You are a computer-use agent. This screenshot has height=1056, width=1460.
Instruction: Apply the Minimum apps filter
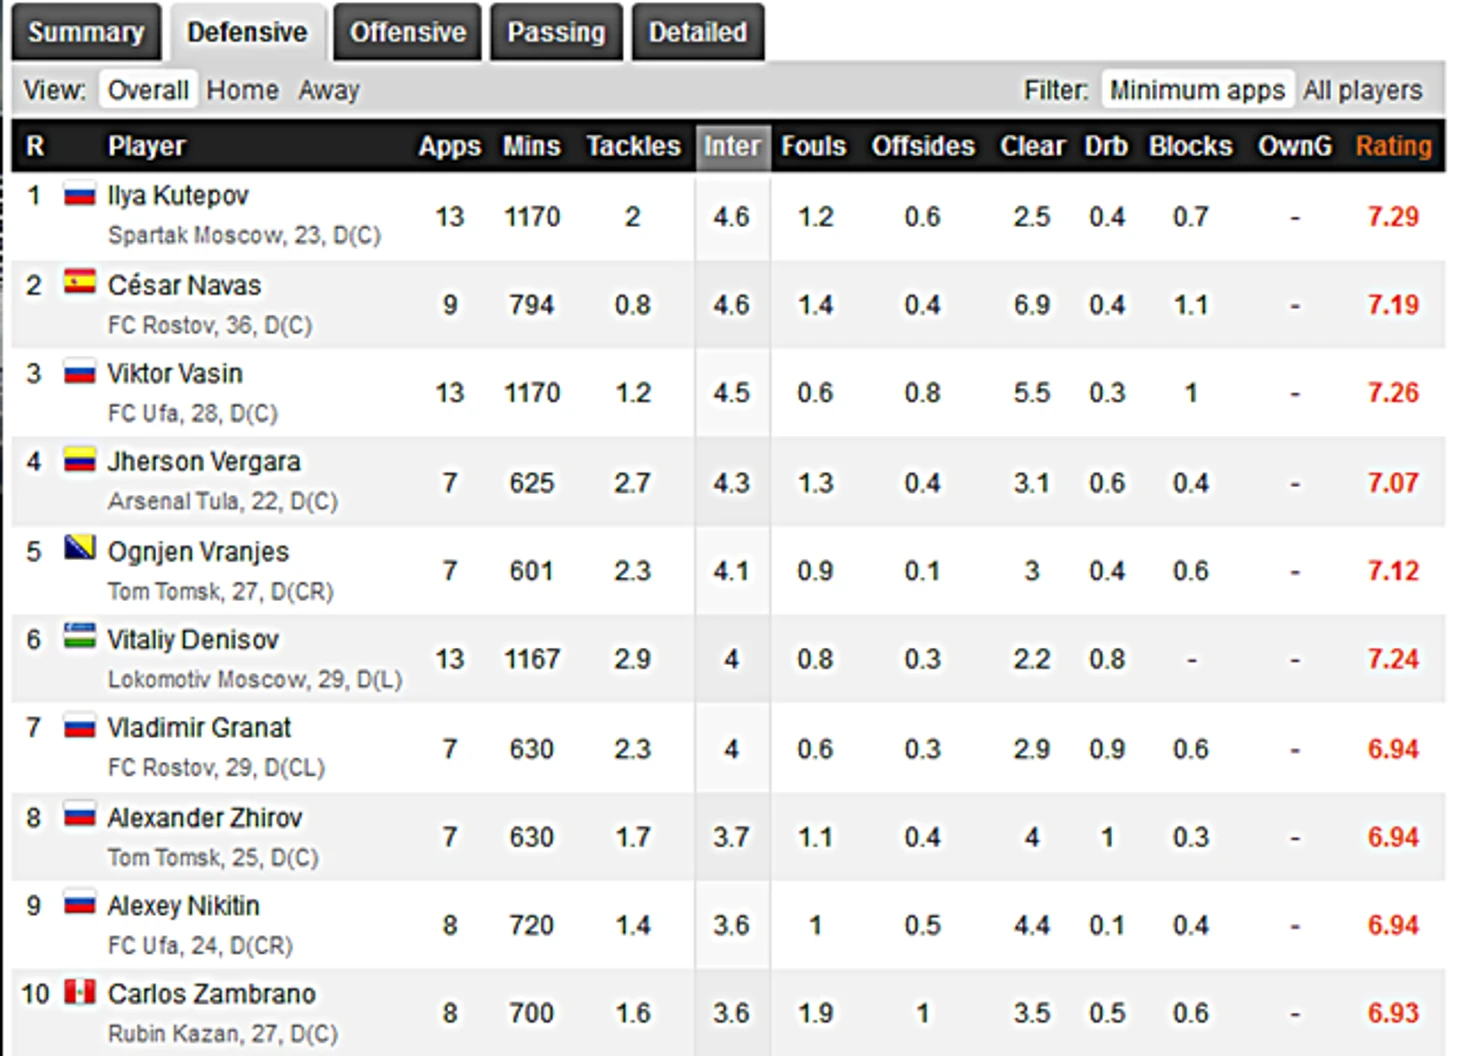(x=1197, y=90)
